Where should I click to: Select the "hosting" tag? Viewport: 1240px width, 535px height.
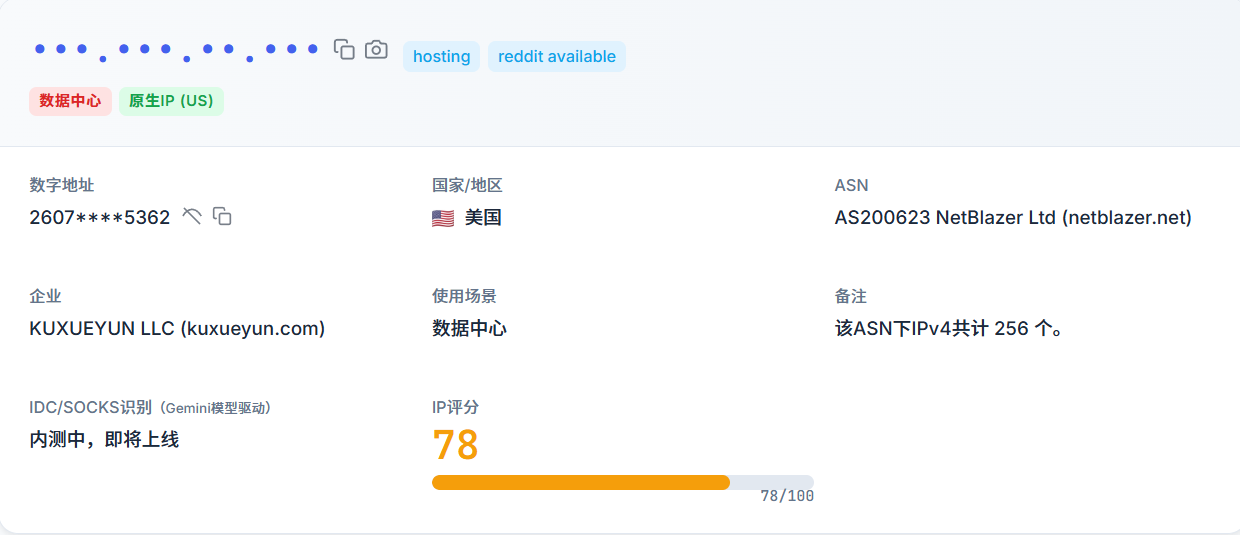tap(441, 57)
